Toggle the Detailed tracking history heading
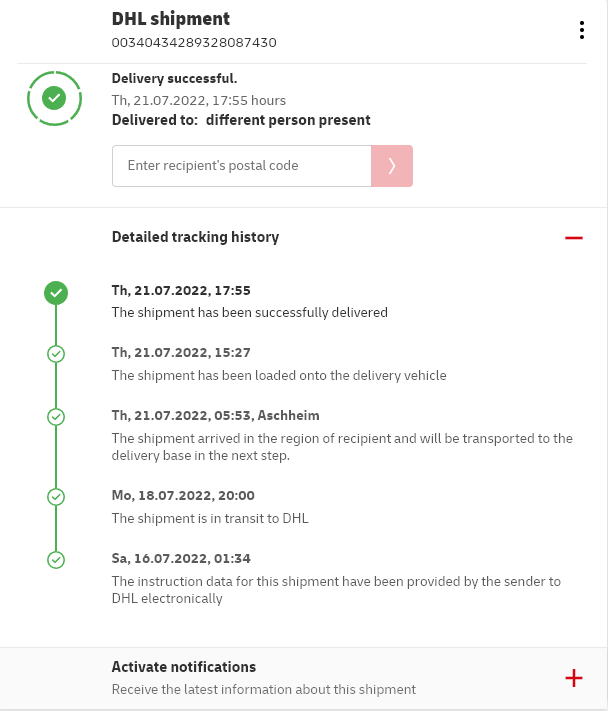 (195, 237)
